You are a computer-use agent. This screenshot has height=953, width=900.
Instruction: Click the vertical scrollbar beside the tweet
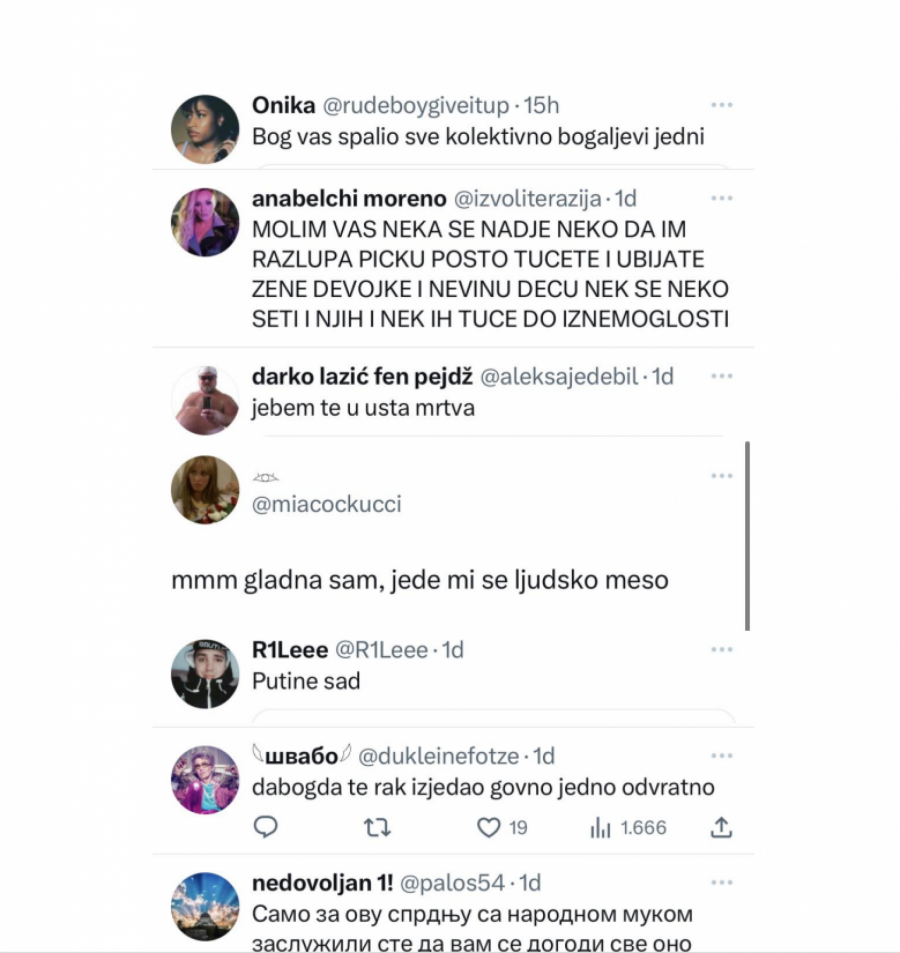pos(747,536)
